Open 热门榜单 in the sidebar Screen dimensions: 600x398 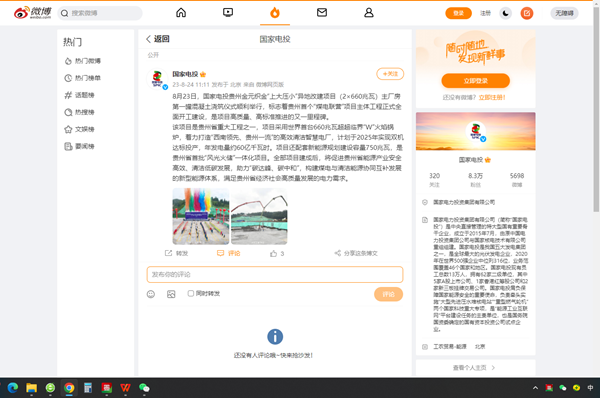click(x=83, y=78)
